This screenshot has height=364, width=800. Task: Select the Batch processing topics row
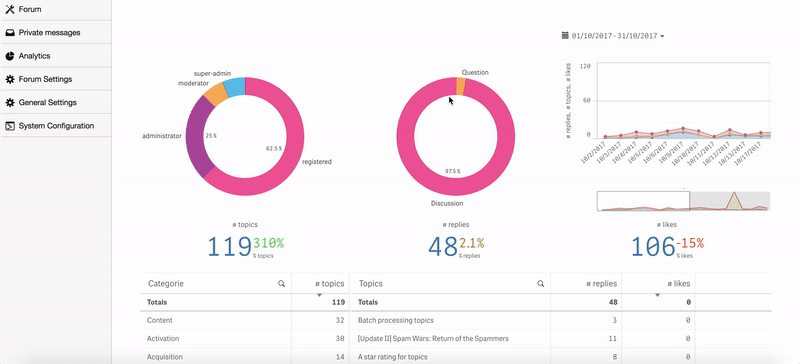pyautogui.click(x=523, y=321)
